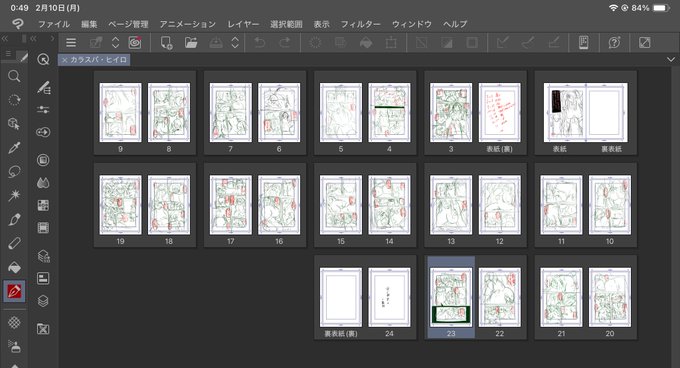Click the Undo arrow
680x368 pixels.
click(x=259, y=42)
